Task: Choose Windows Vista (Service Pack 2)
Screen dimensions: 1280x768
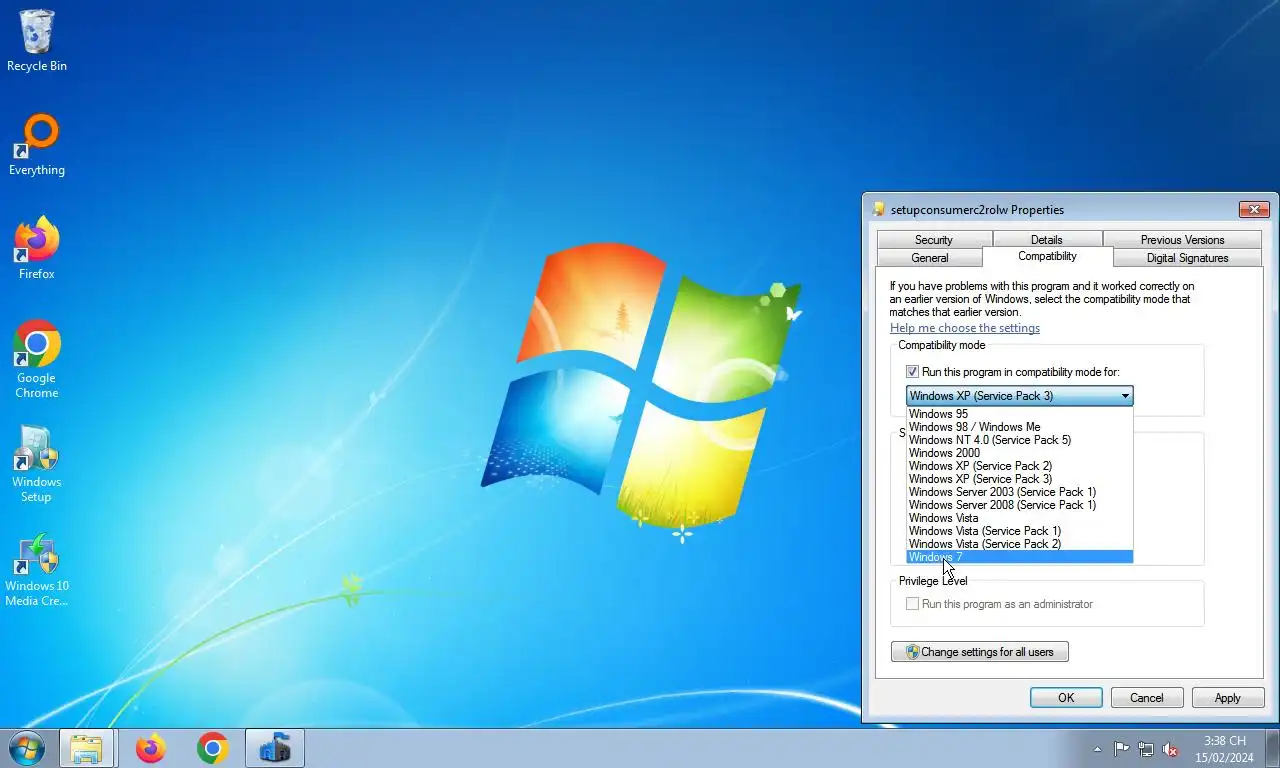Action: tap(1019, 544)
